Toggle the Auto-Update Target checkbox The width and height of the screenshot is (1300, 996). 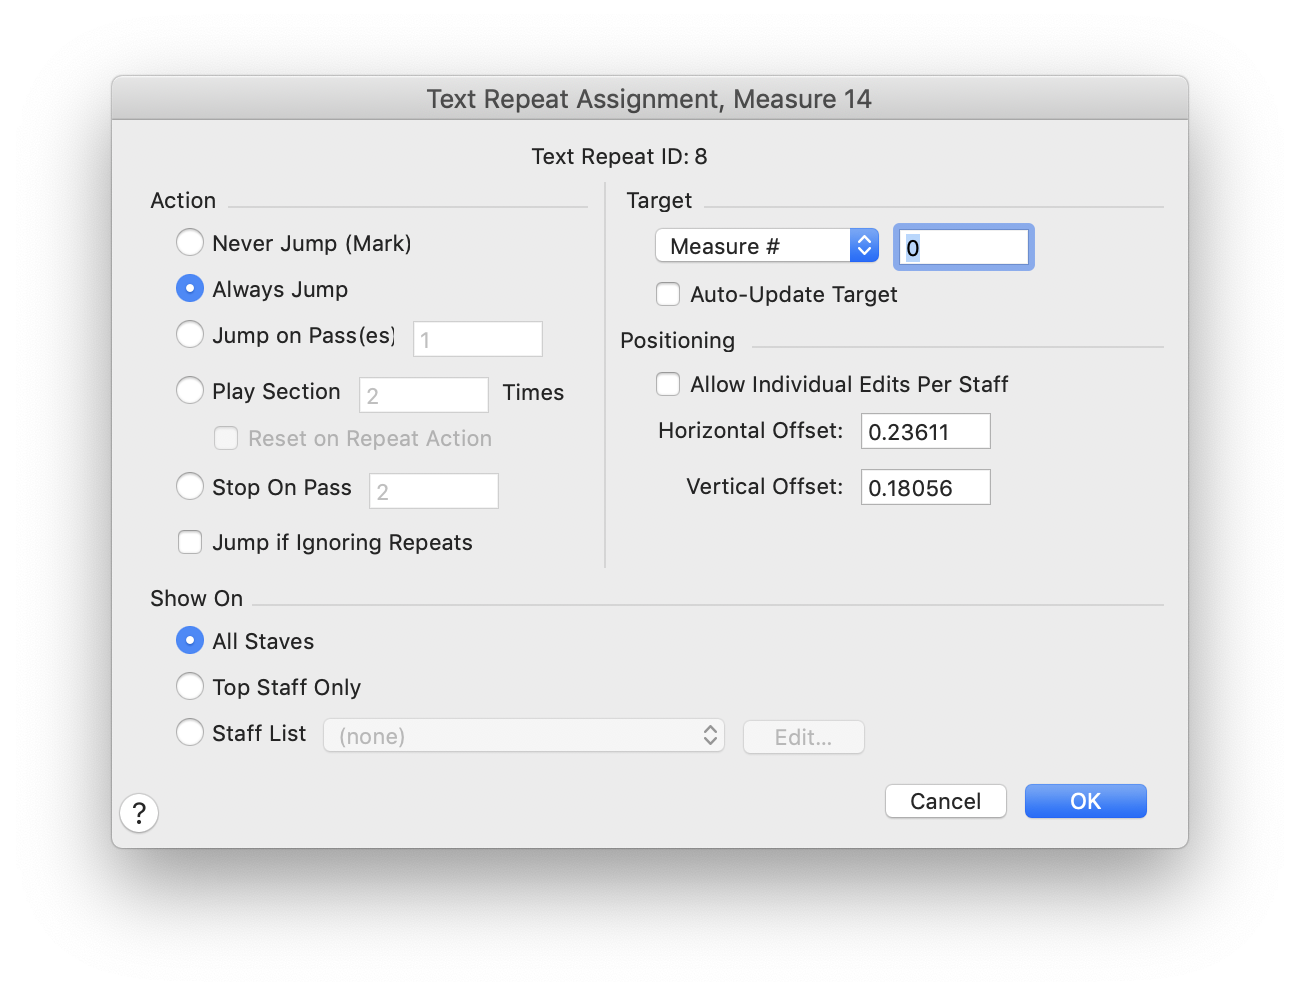[x=668, y=294]
